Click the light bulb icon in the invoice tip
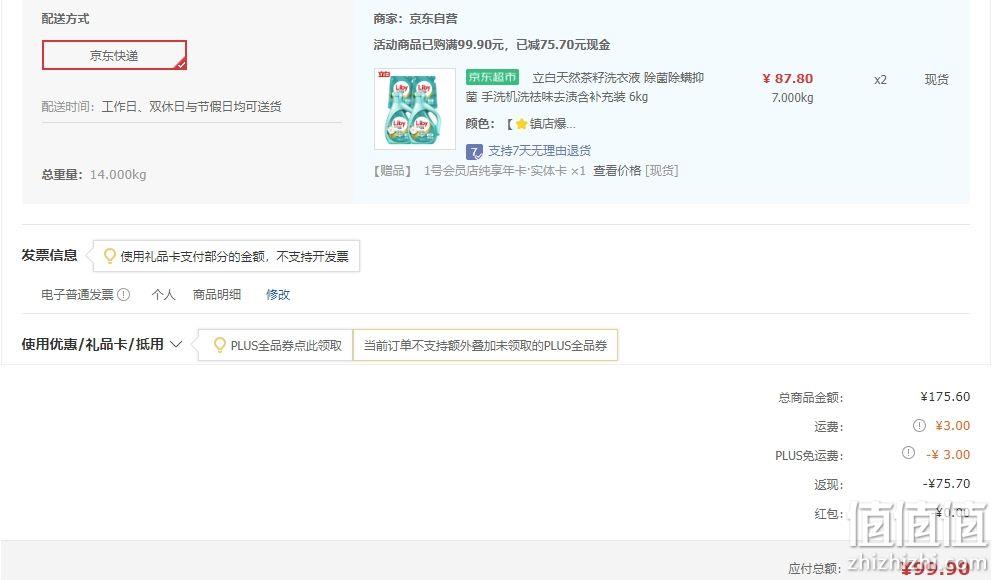The image size is (997, 580). pos(109,256)
